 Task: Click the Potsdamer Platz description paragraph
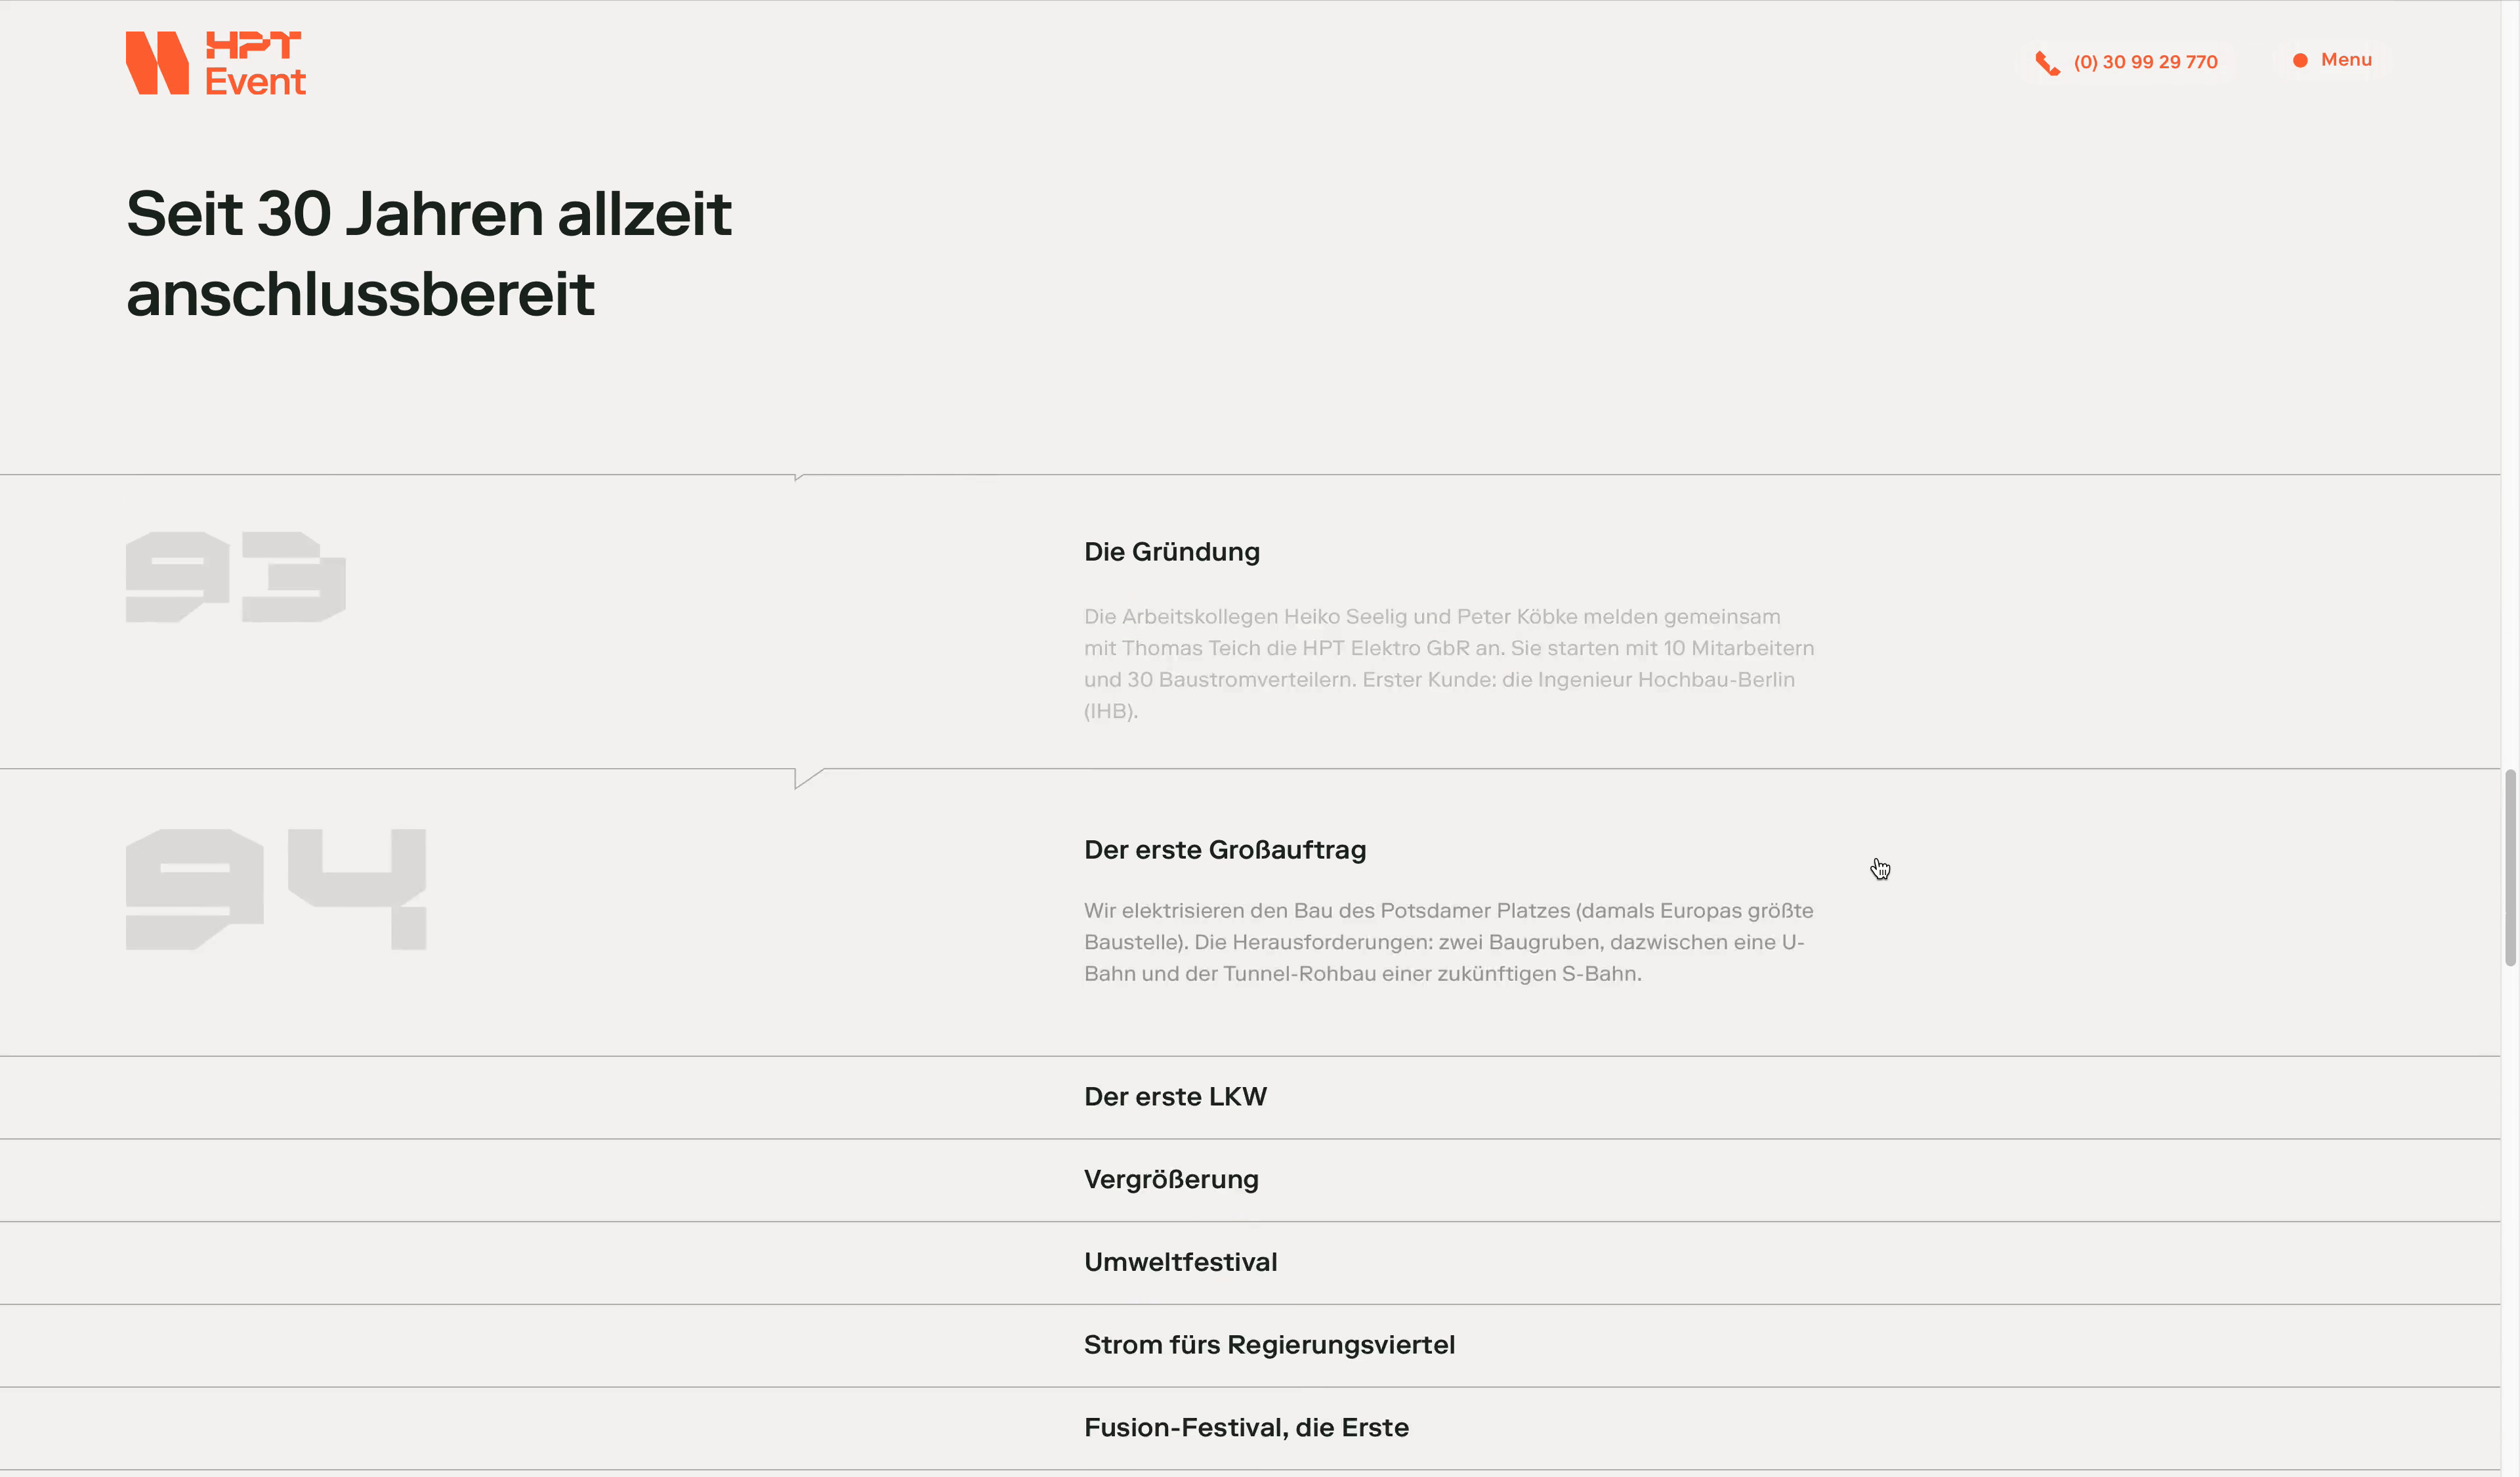click(x=1448, y=942)
